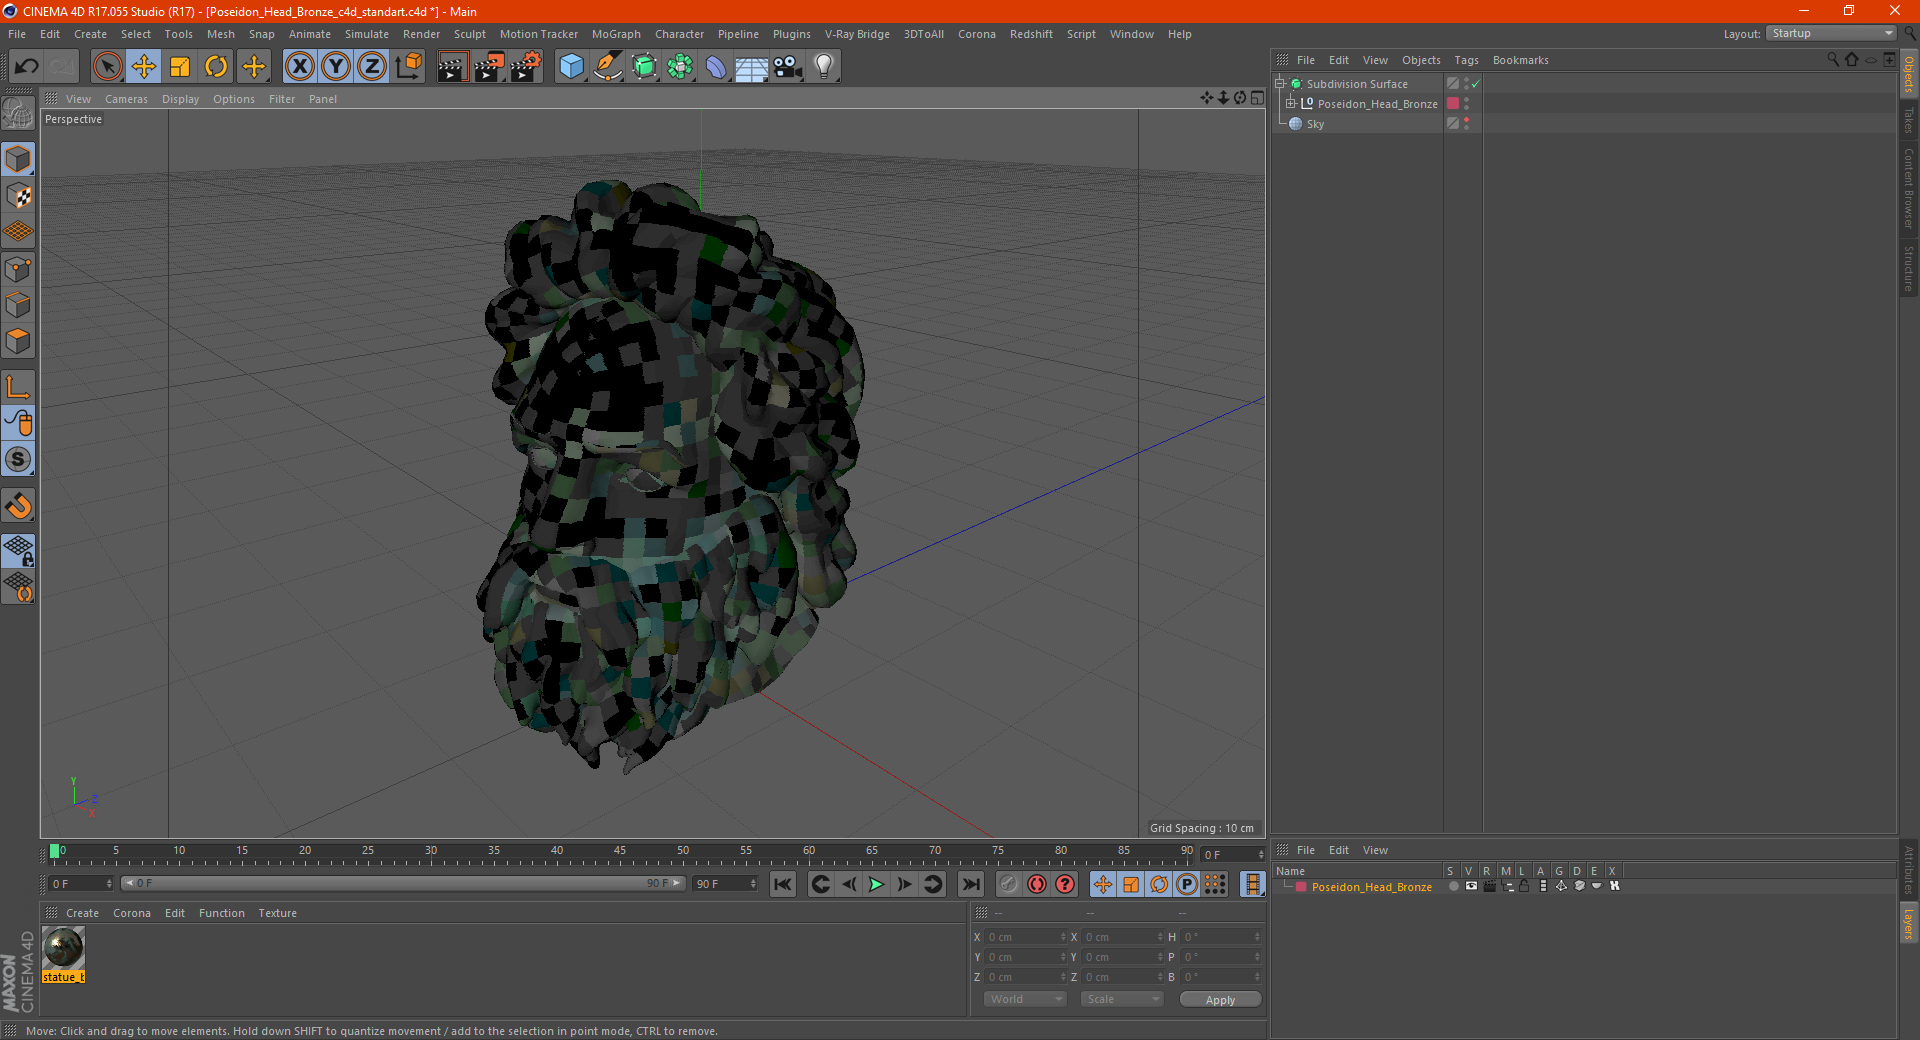Click the preview range slider bar

pos(403,884)
